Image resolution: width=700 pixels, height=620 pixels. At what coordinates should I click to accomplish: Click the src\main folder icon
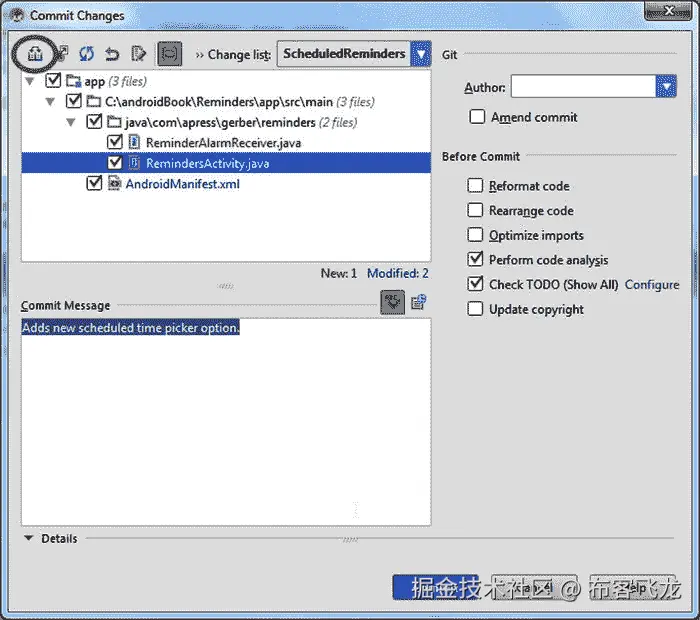point(93,101)
